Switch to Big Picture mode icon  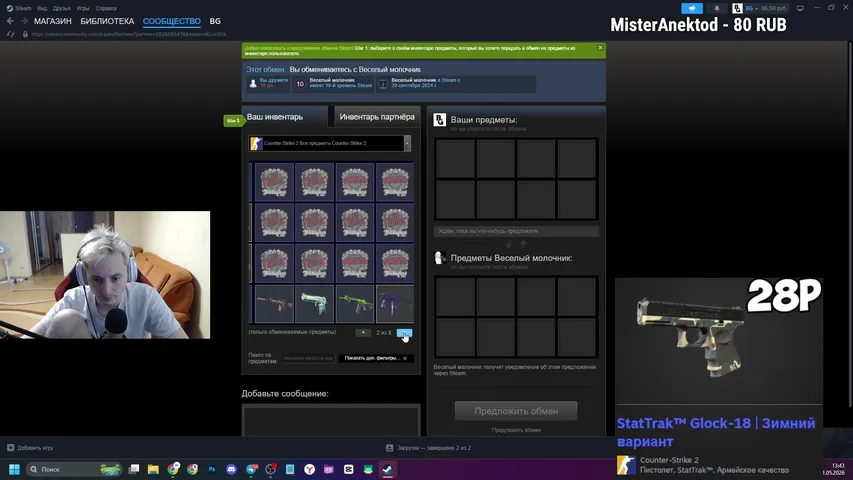[x=800, y=8]
